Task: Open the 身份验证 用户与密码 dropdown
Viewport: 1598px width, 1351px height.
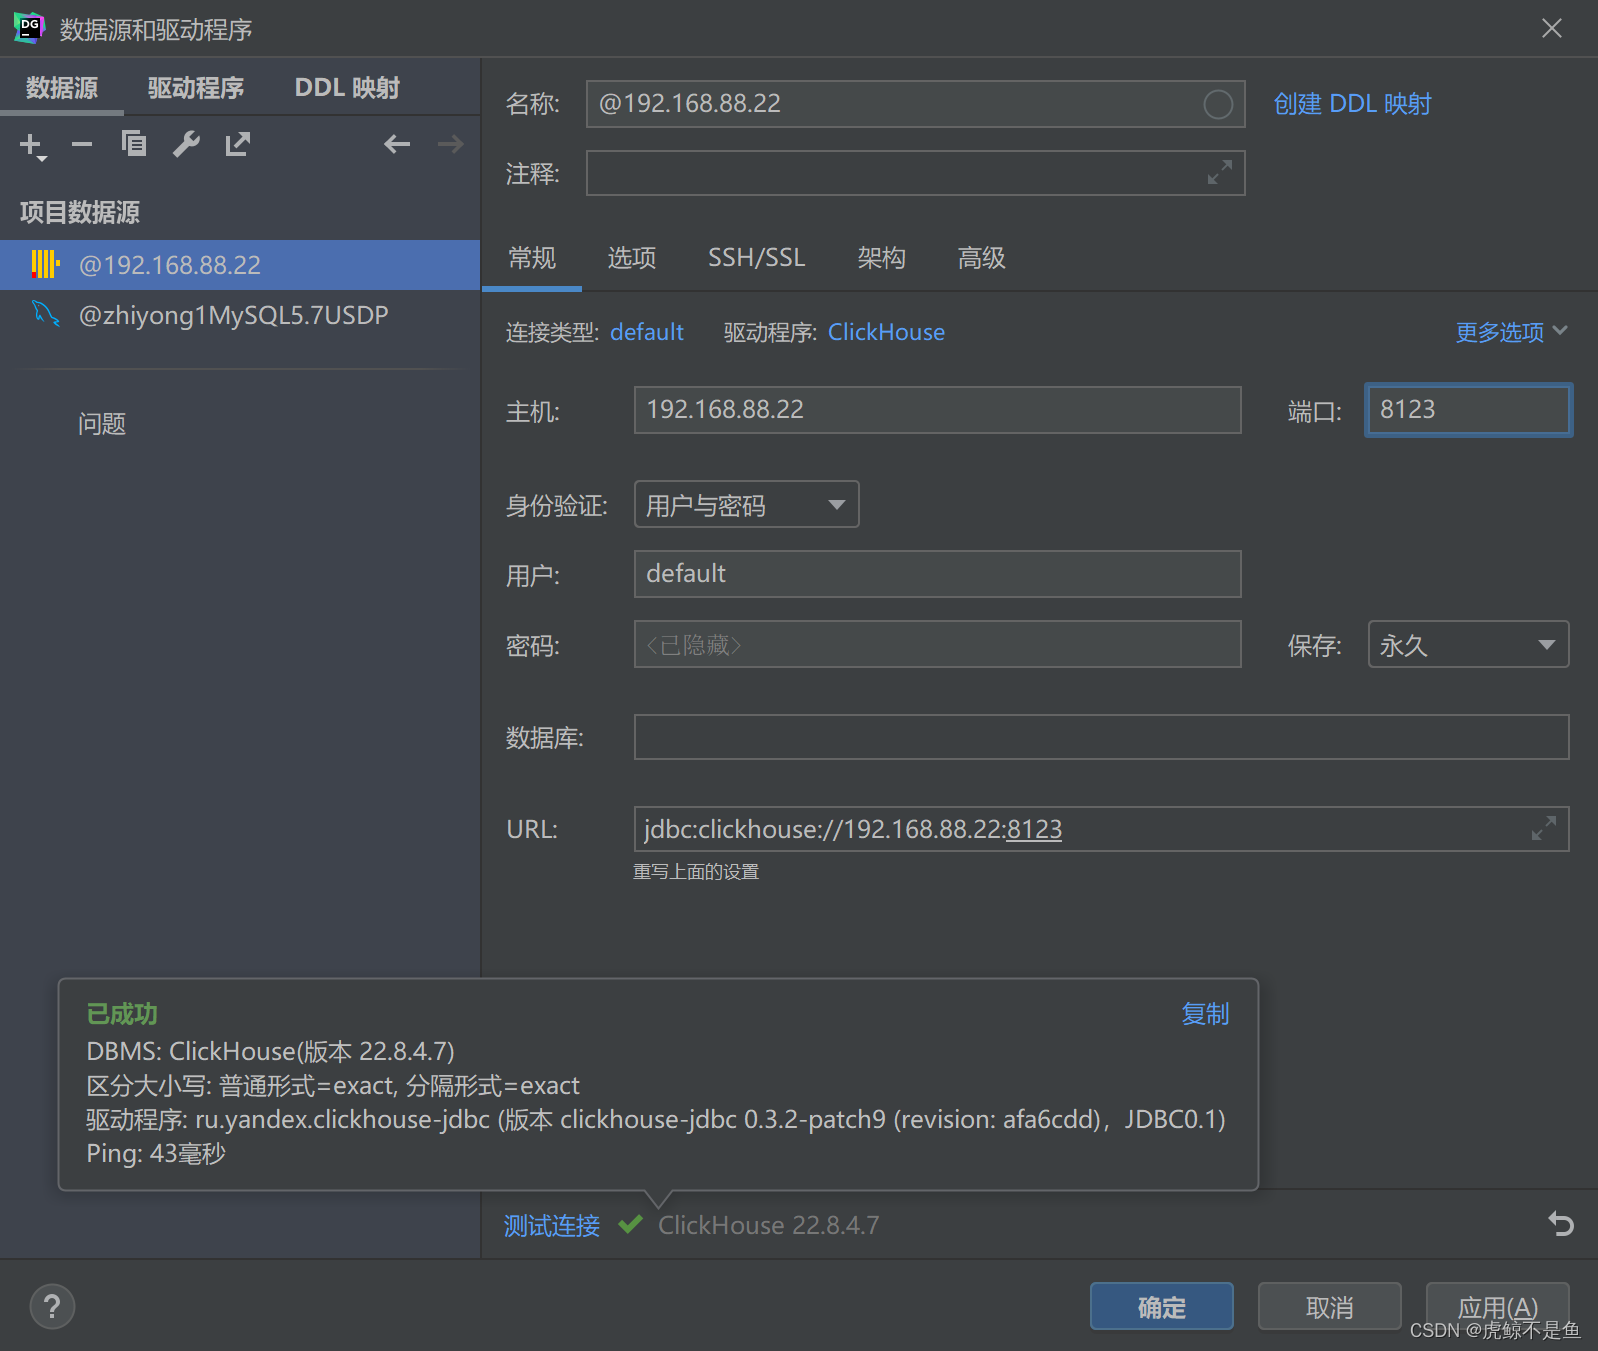Action: coord(747,505)
